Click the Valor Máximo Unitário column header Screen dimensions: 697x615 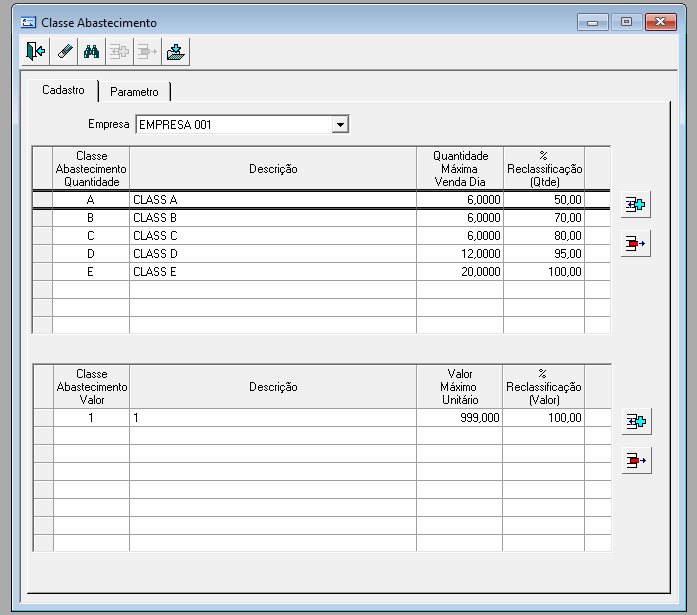[x=460, y=387]
